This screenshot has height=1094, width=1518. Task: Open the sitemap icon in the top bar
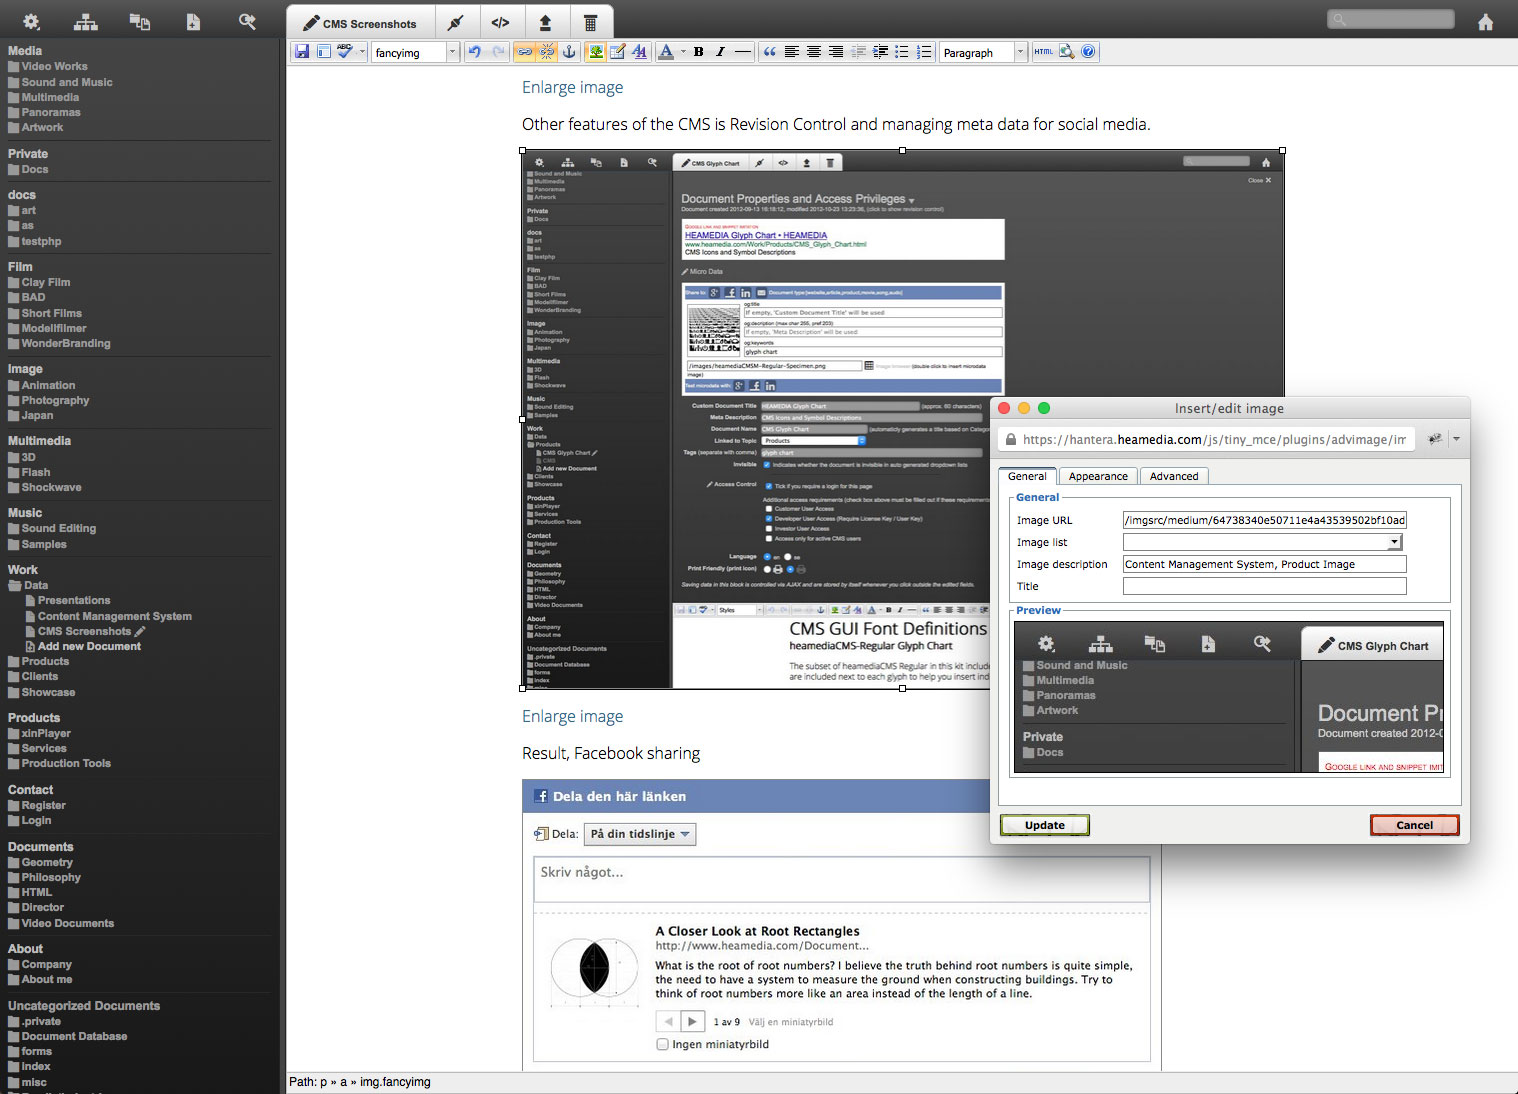86,22
